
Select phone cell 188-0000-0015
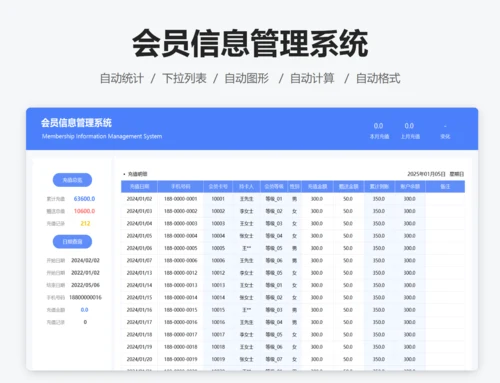(181, 310)
